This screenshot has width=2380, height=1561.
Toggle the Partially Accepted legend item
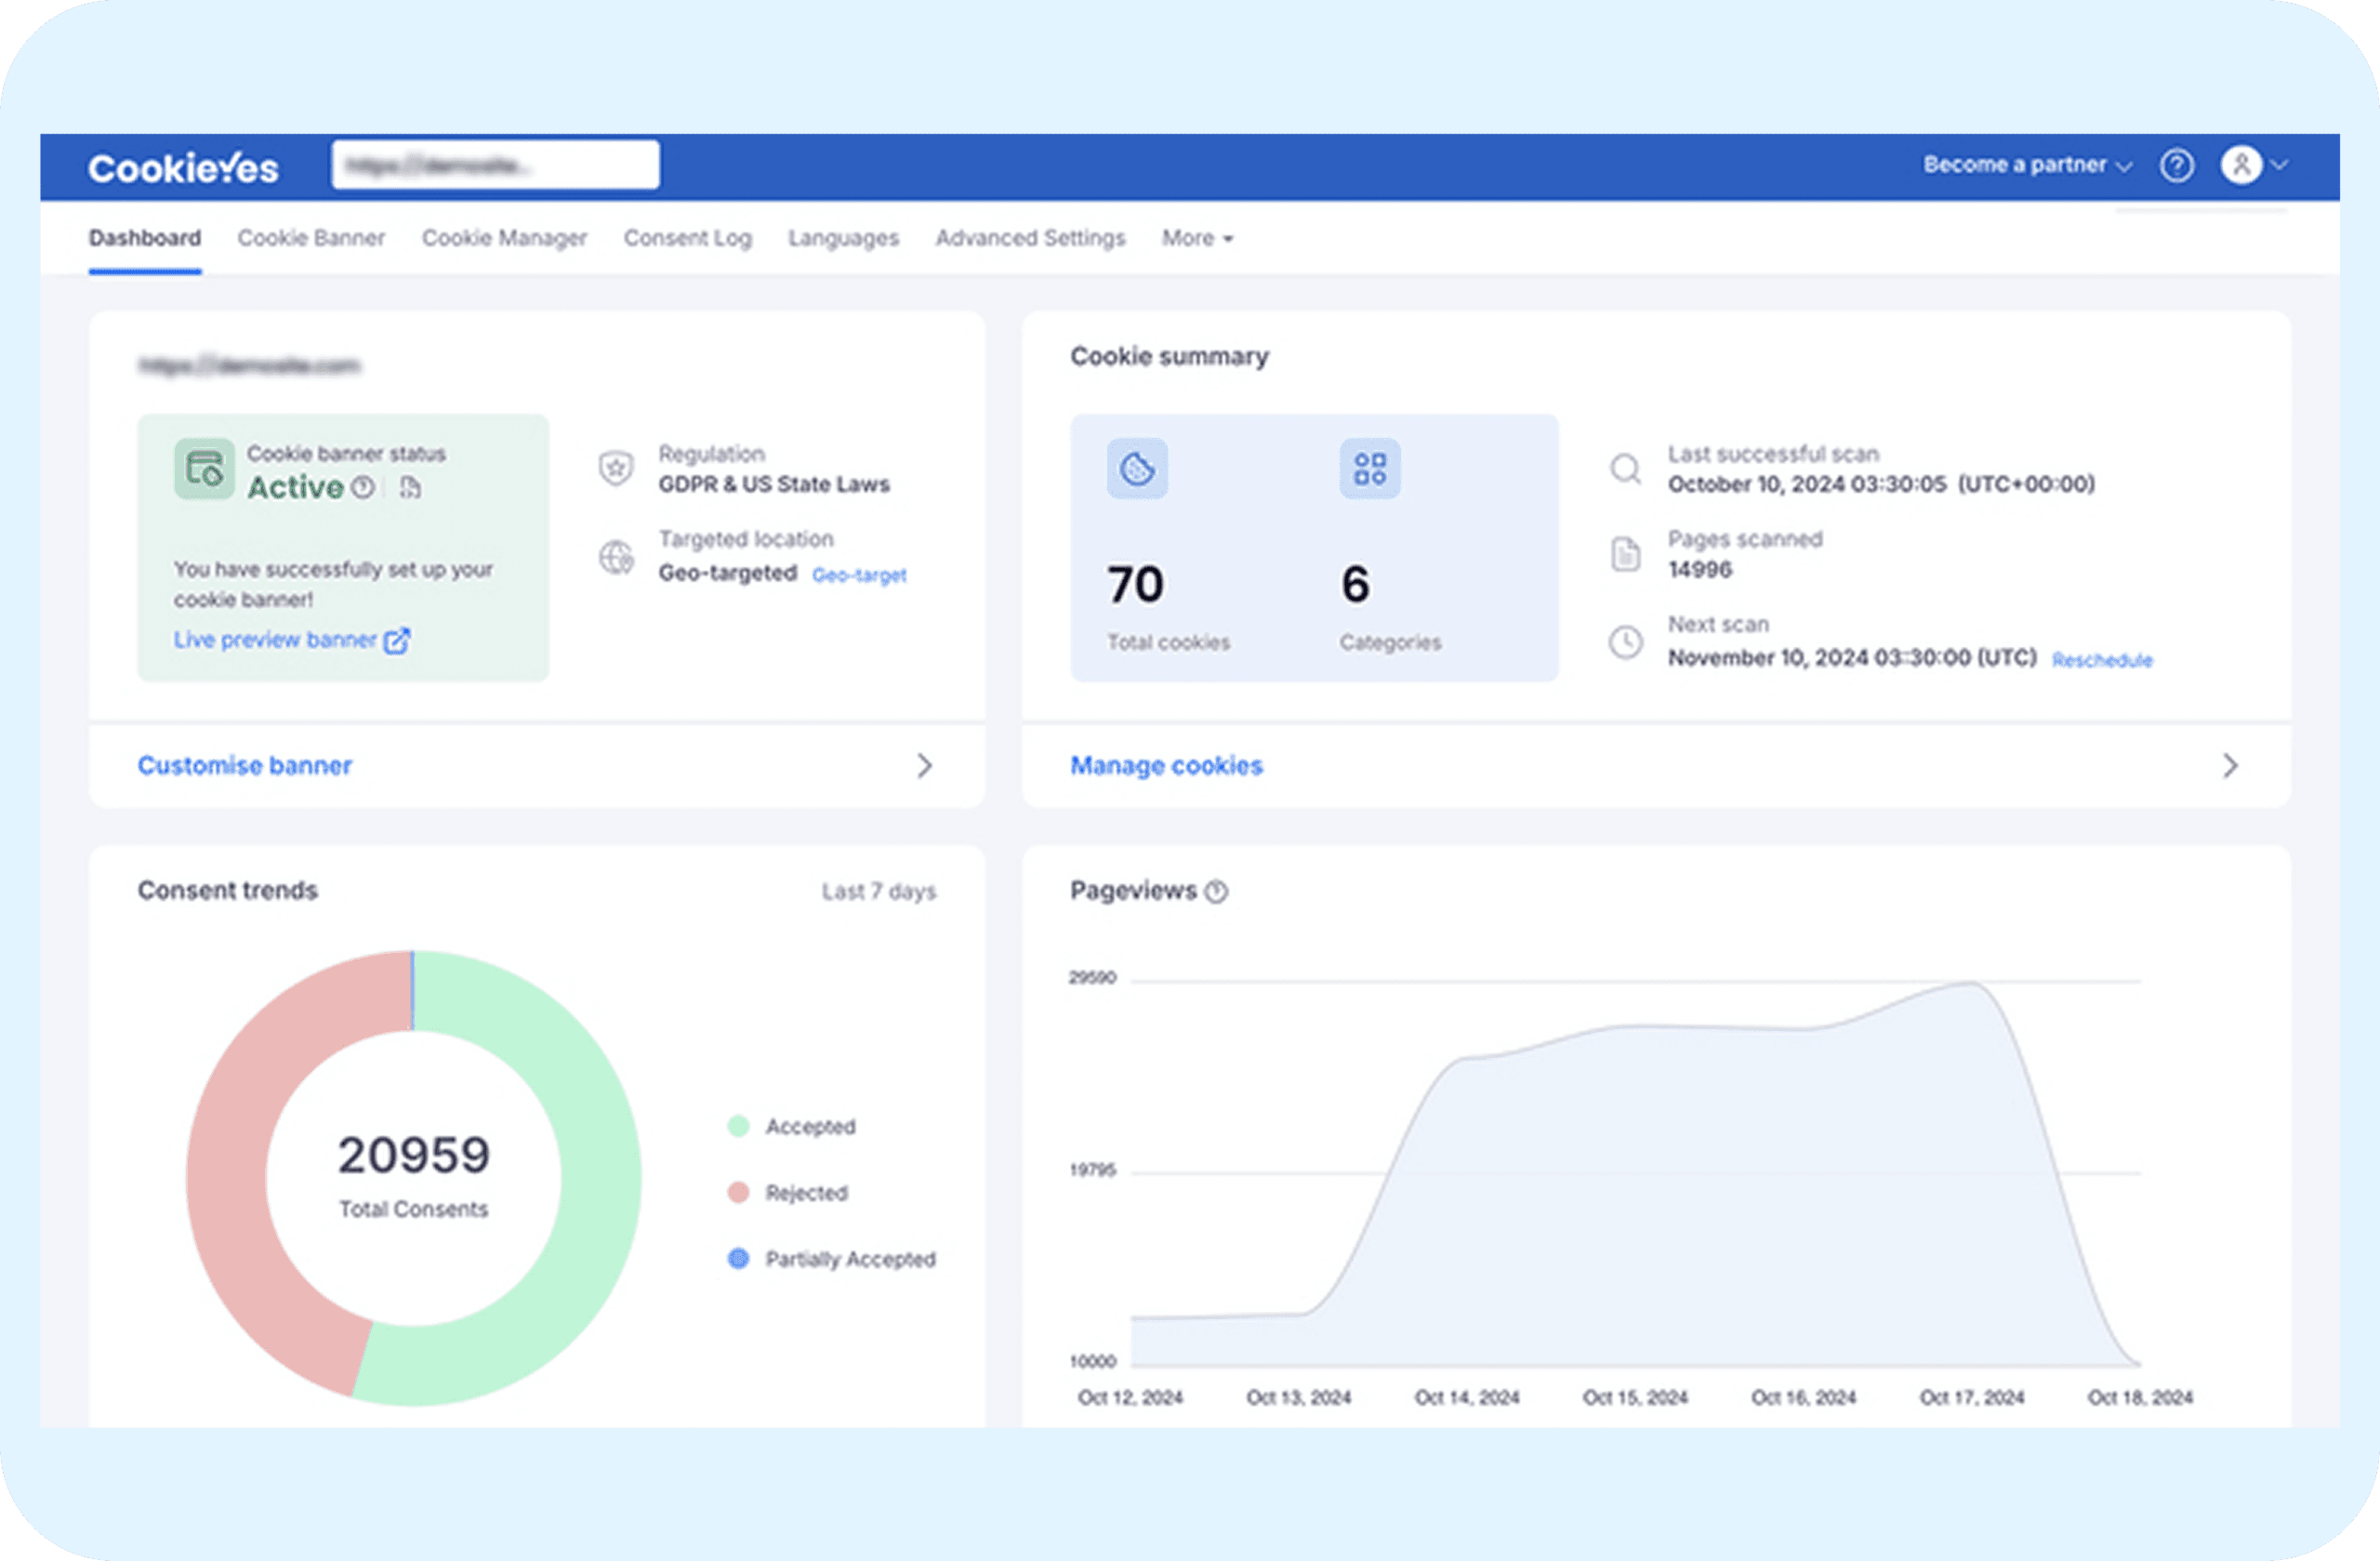[x=832, y=1258]
